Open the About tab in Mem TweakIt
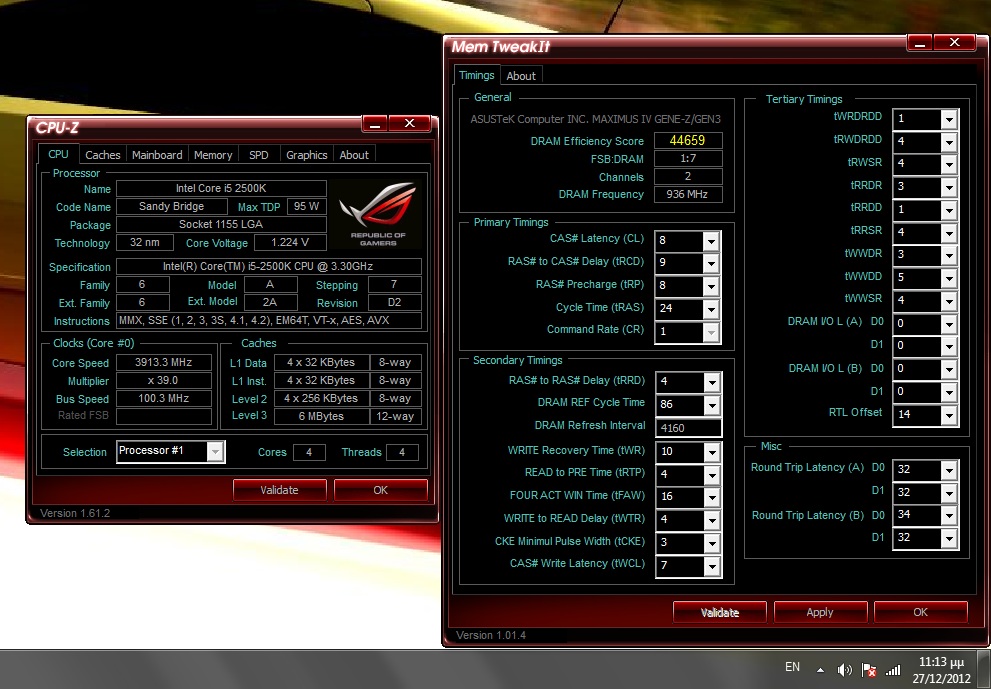 (x=521, y=76)
